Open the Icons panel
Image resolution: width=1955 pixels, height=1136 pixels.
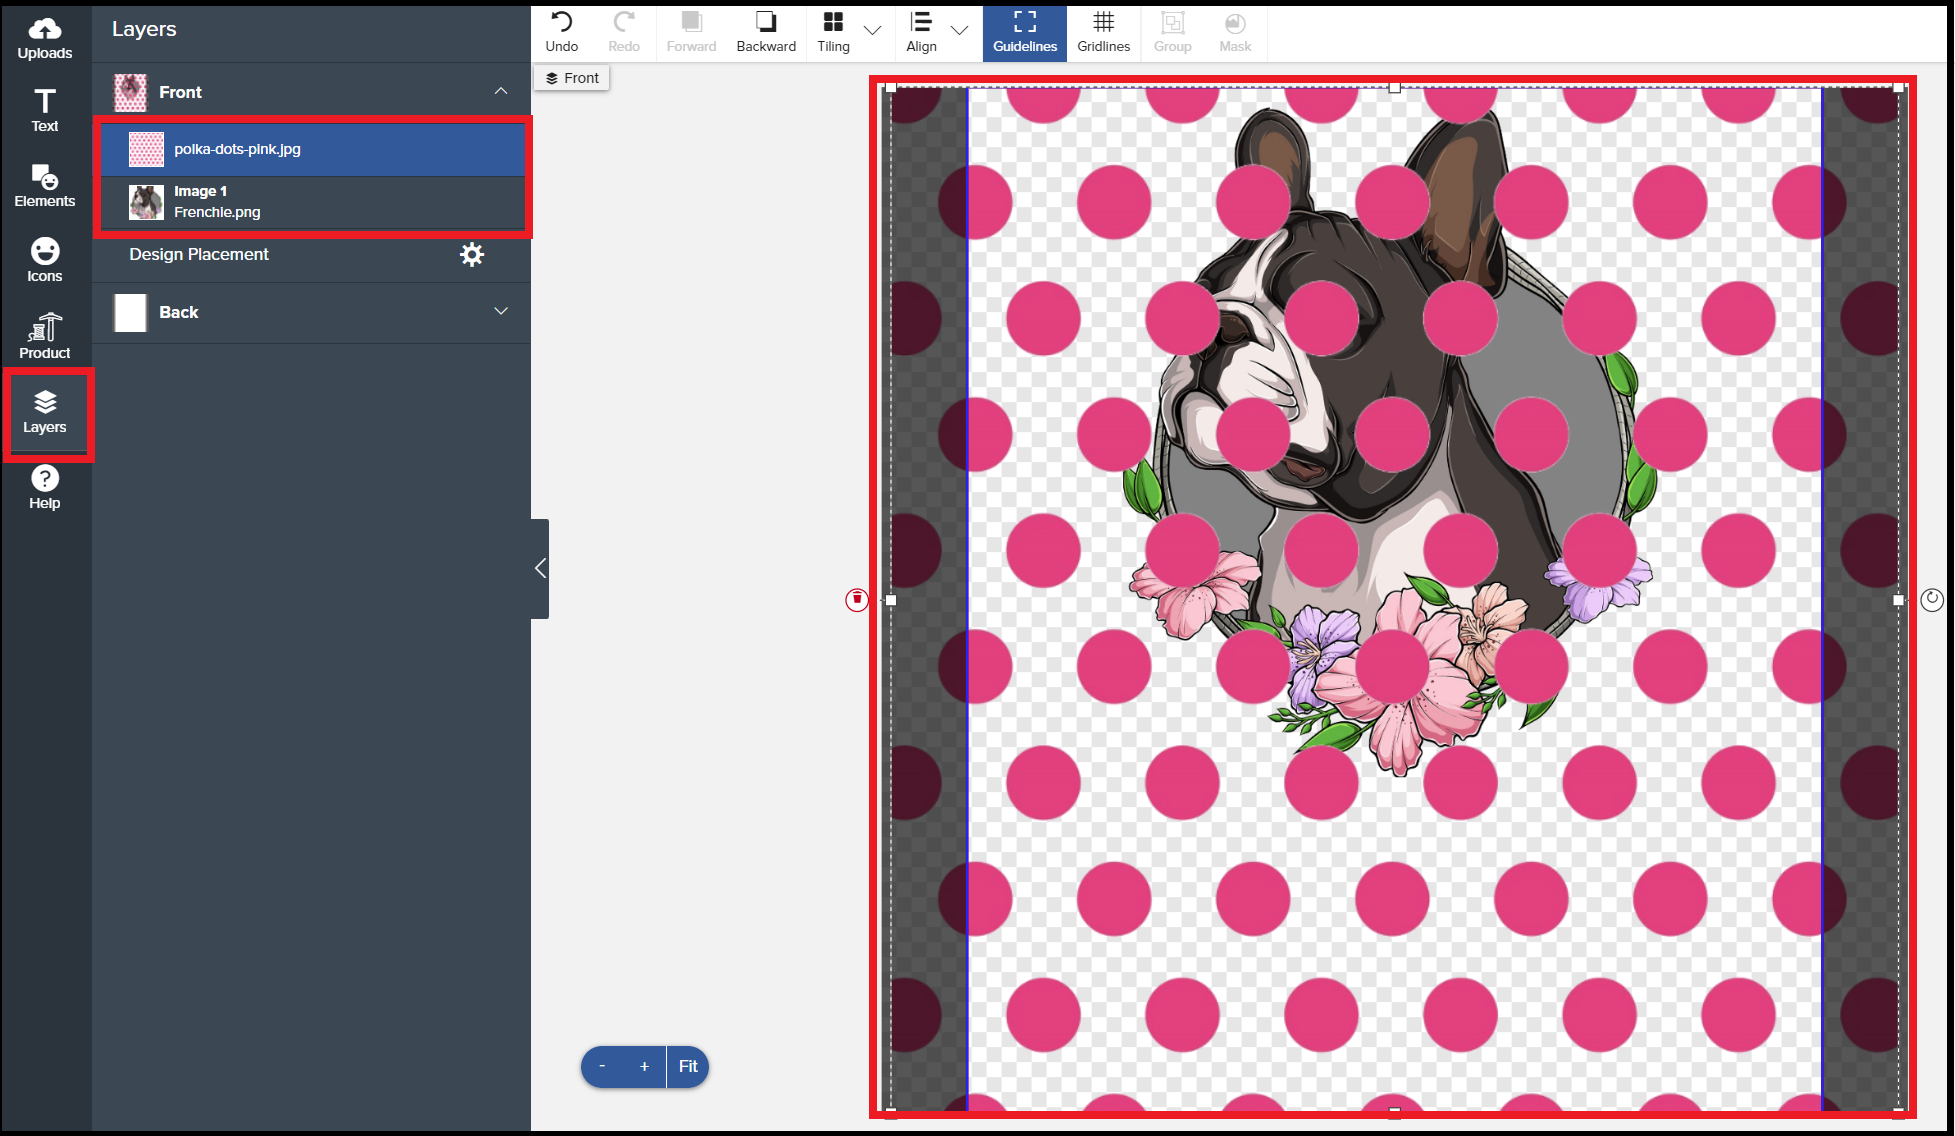tap(45, 260)
